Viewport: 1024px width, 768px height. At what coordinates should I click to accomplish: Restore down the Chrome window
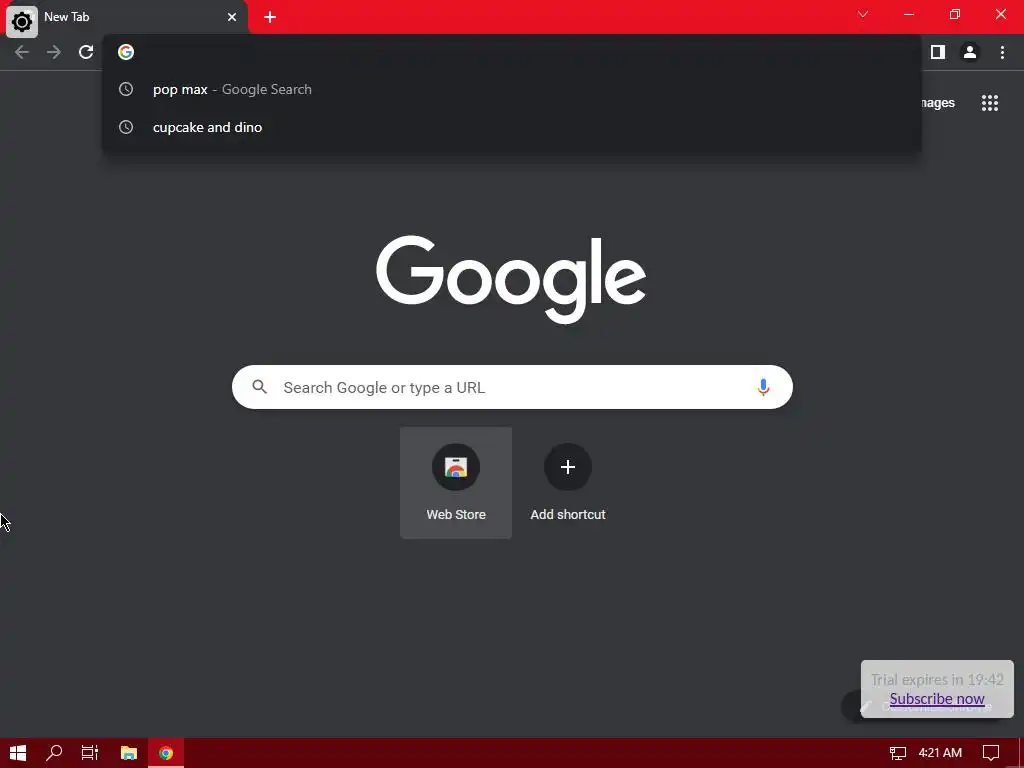click(x=955, y=14)
